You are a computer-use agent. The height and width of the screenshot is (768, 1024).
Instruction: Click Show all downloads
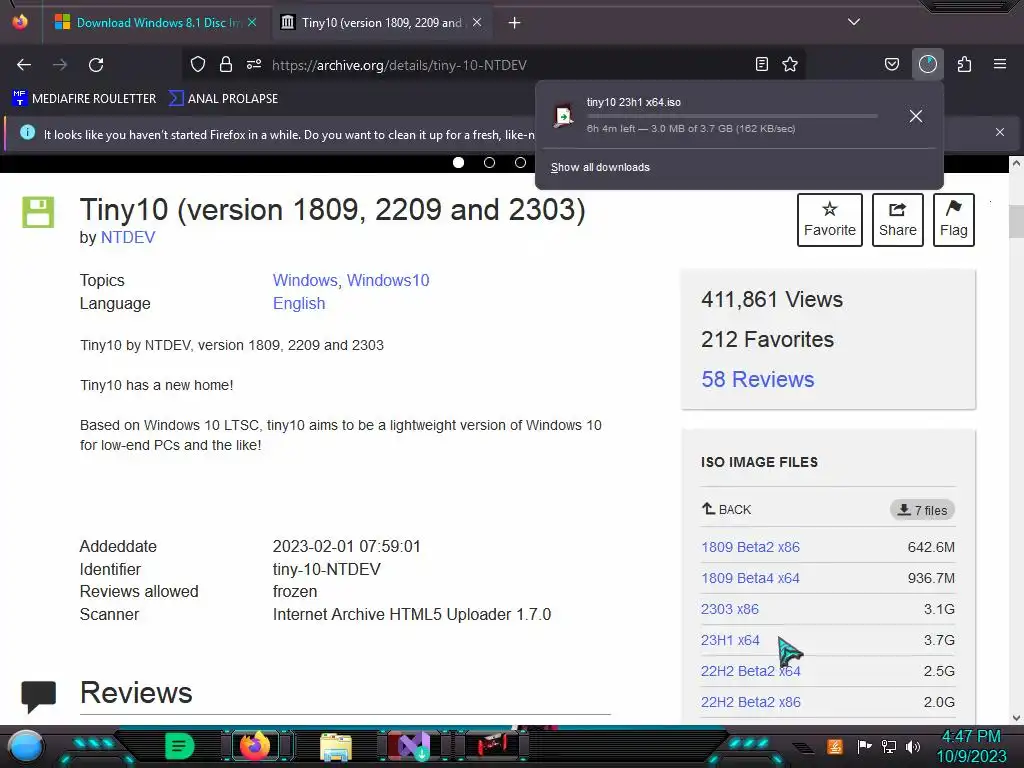(600, 167)
